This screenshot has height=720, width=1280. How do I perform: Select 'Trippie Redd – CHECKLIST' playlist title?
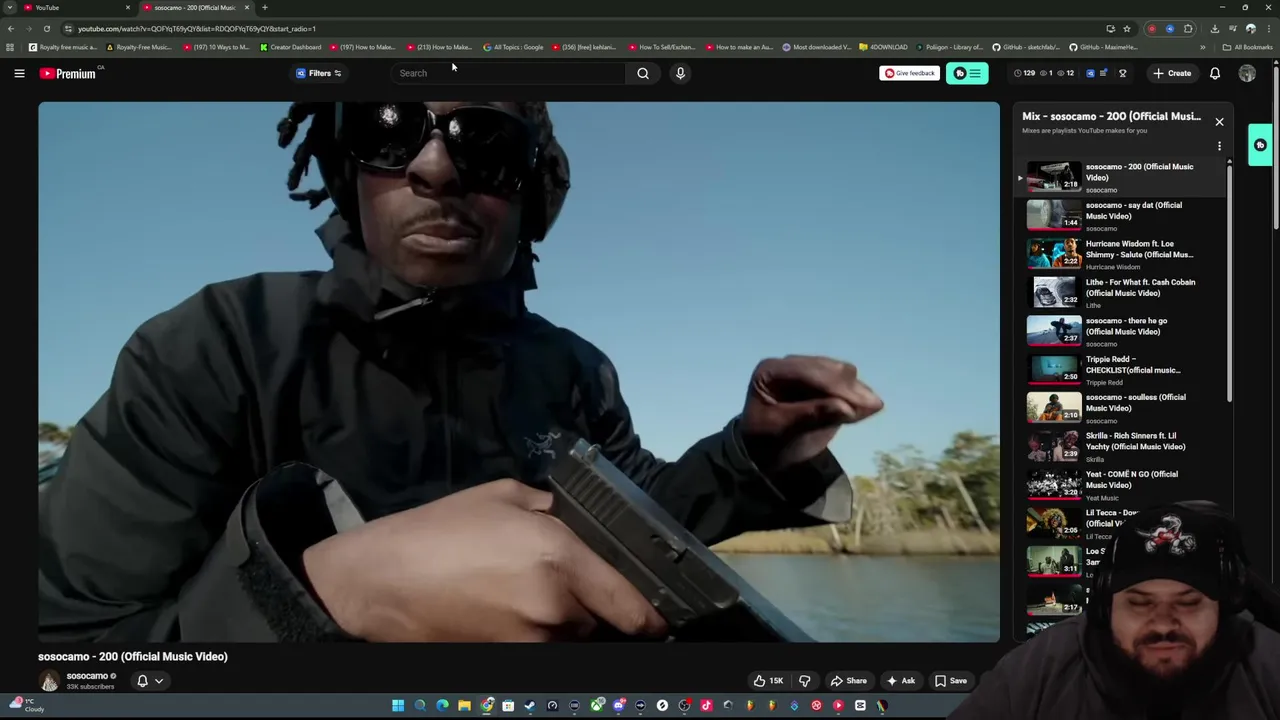[1133, 365]
